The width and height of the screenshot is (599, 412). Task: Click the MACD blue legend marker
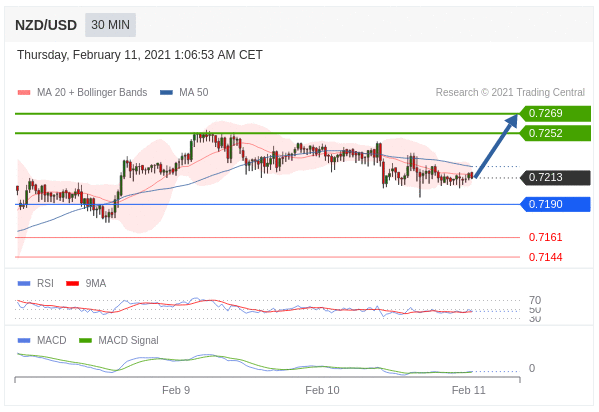(x=24, y=341)
